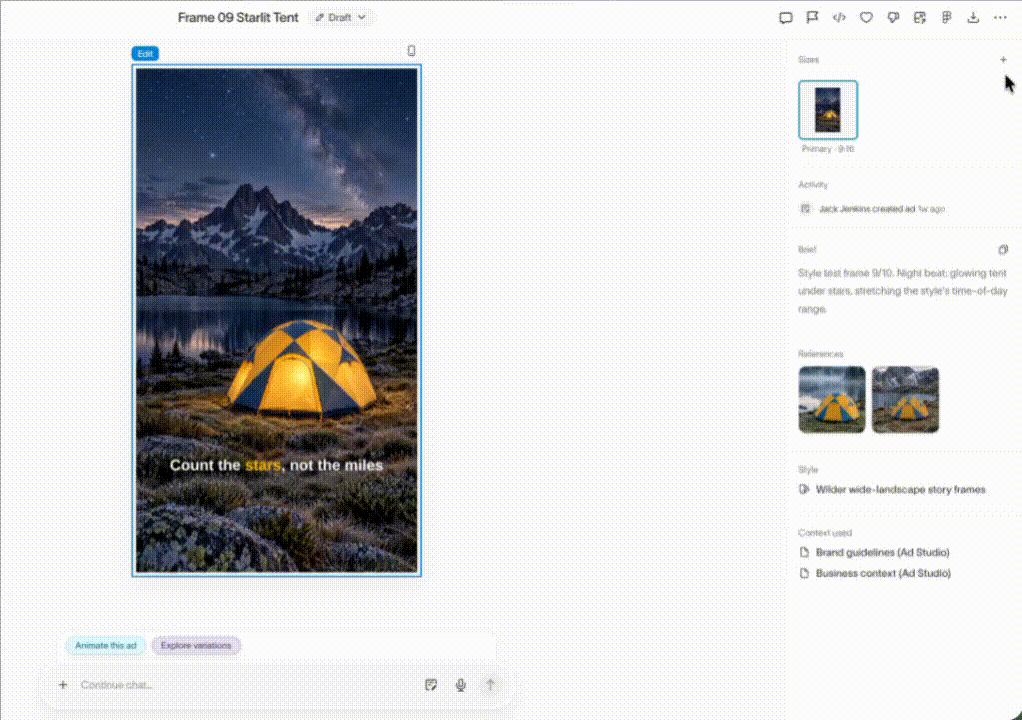1022x720 pixels.
Task: Click the note edit icon in chat bar
Action: click(x=431, y=685)
